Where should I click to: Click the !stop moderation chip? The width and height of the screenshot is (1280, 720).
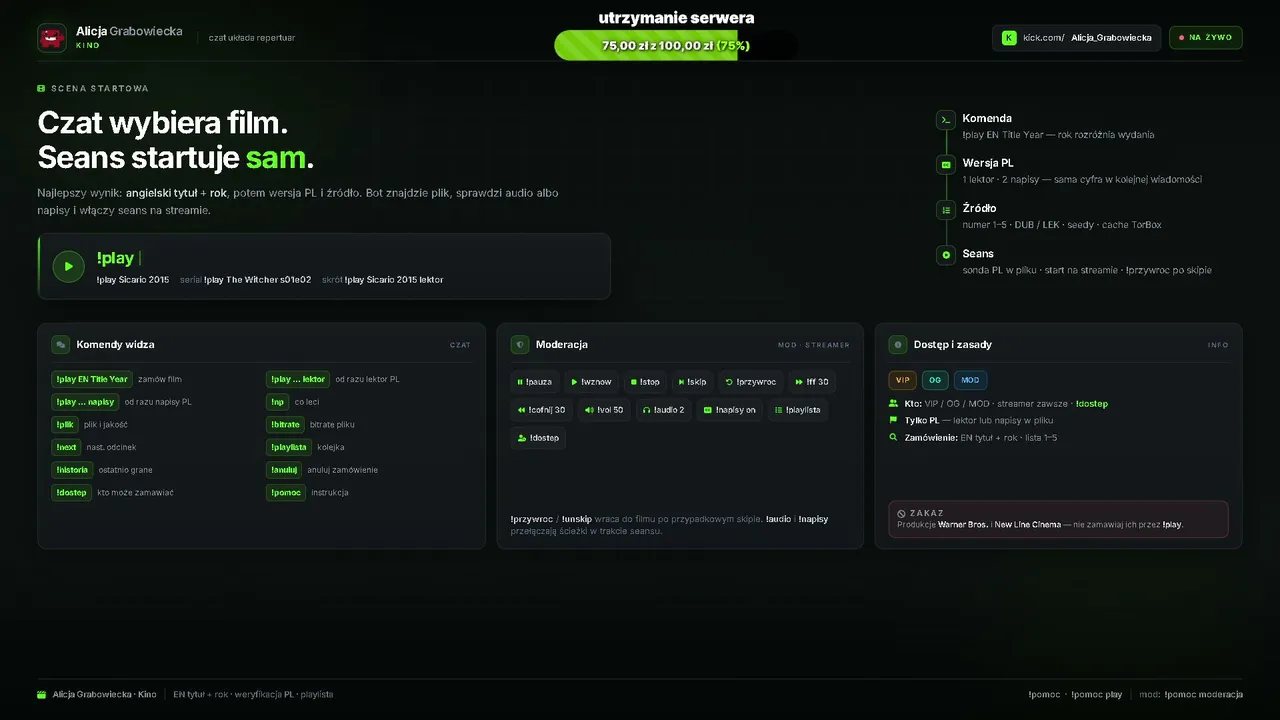(645, 382)
